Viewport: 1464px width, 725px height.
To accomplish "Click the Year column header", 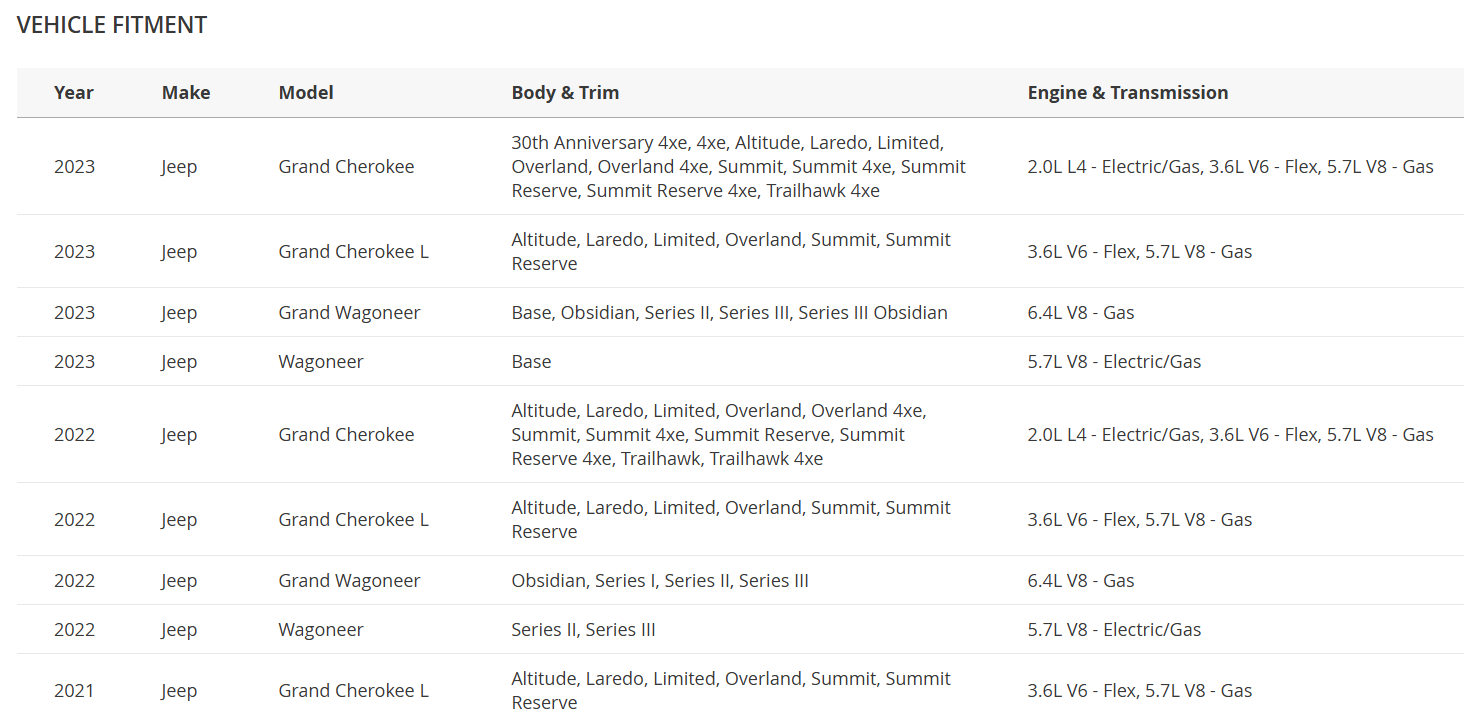I will (74, 93).
